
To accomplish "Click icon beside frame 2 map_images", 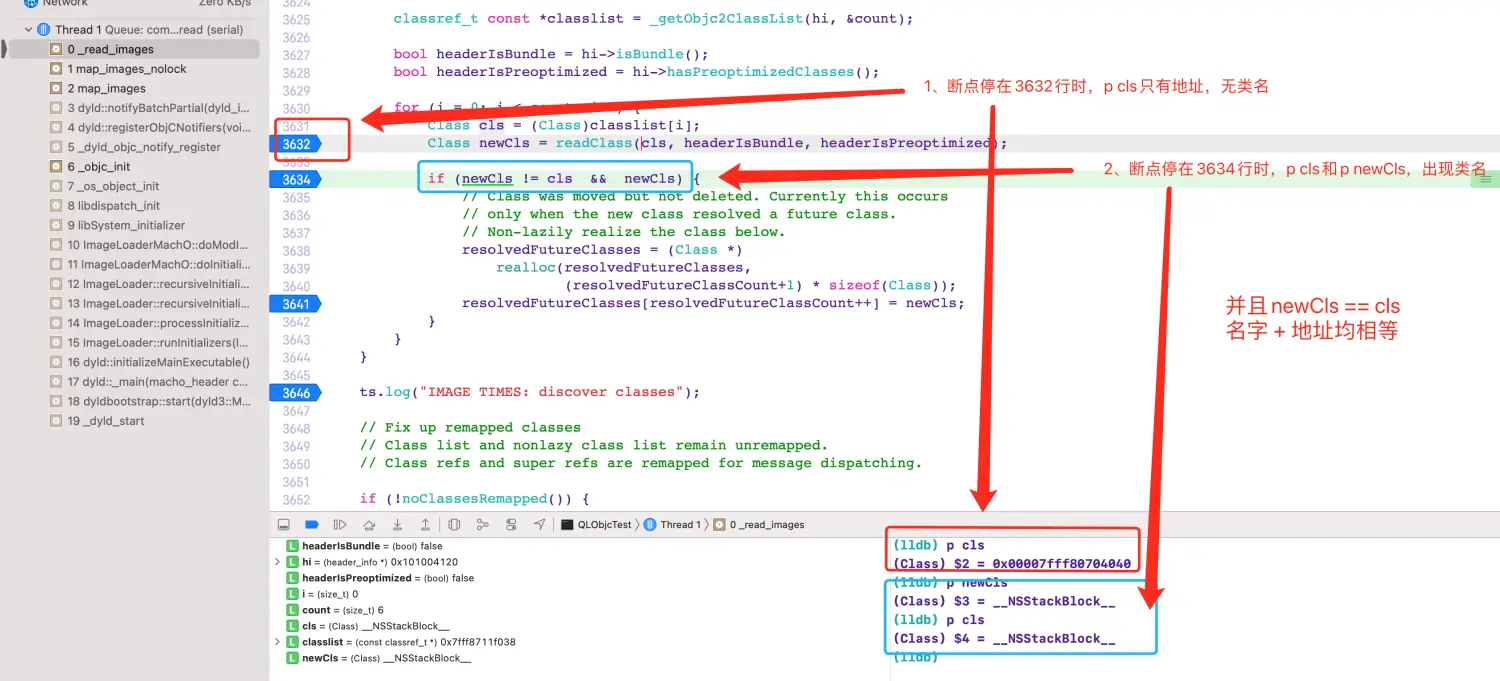I will point(56,88).
